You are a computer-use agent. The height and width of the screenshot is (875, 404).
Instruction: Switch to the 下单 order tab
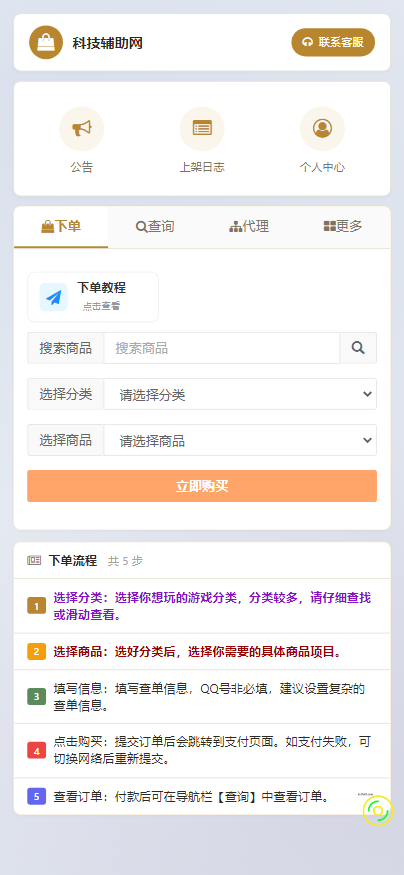pos(61,227)
